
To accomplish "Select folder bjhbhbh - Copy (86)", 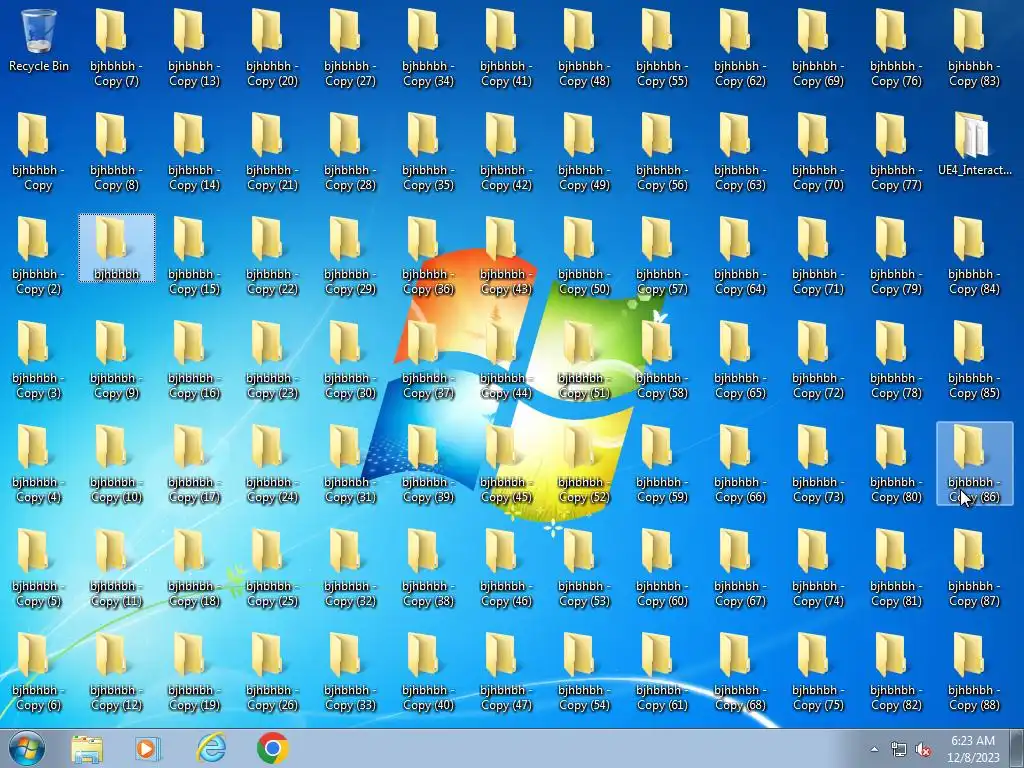I will [974, 464].
